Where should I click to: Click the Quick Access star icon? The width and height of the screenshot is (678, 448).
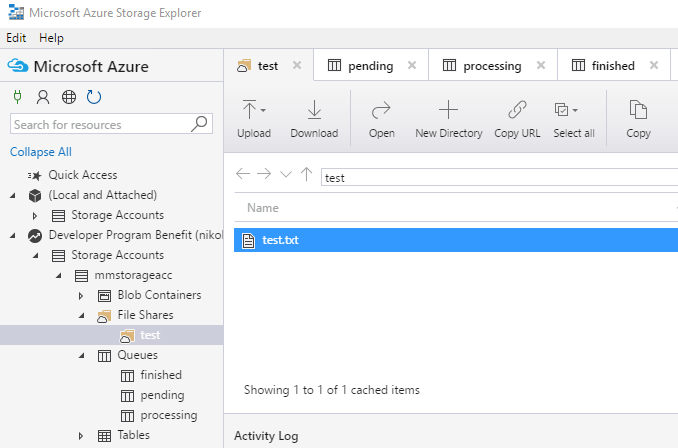coord(35,175)
